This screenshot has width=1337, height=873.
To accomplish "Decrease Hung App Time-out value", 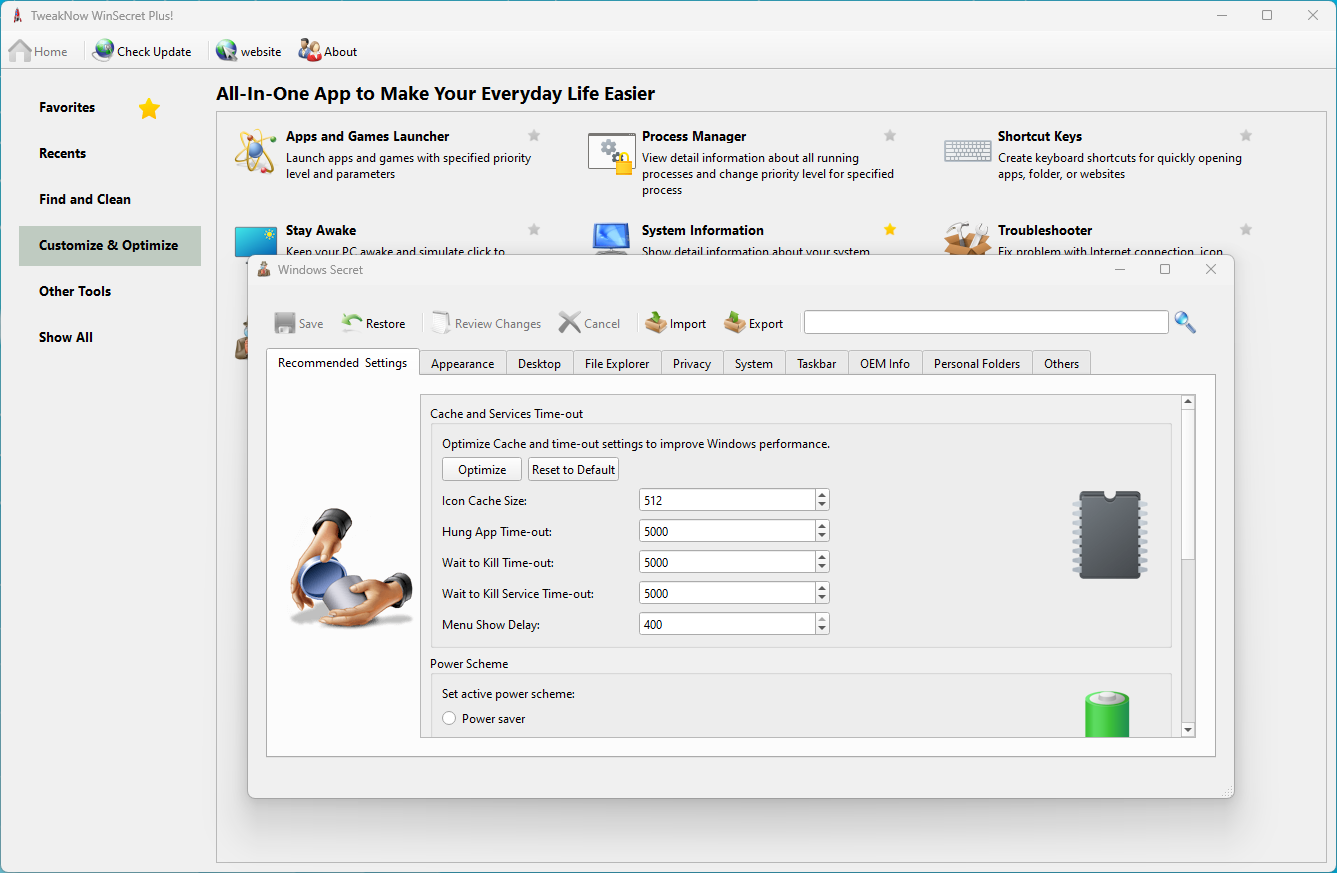I will [822, 537].
